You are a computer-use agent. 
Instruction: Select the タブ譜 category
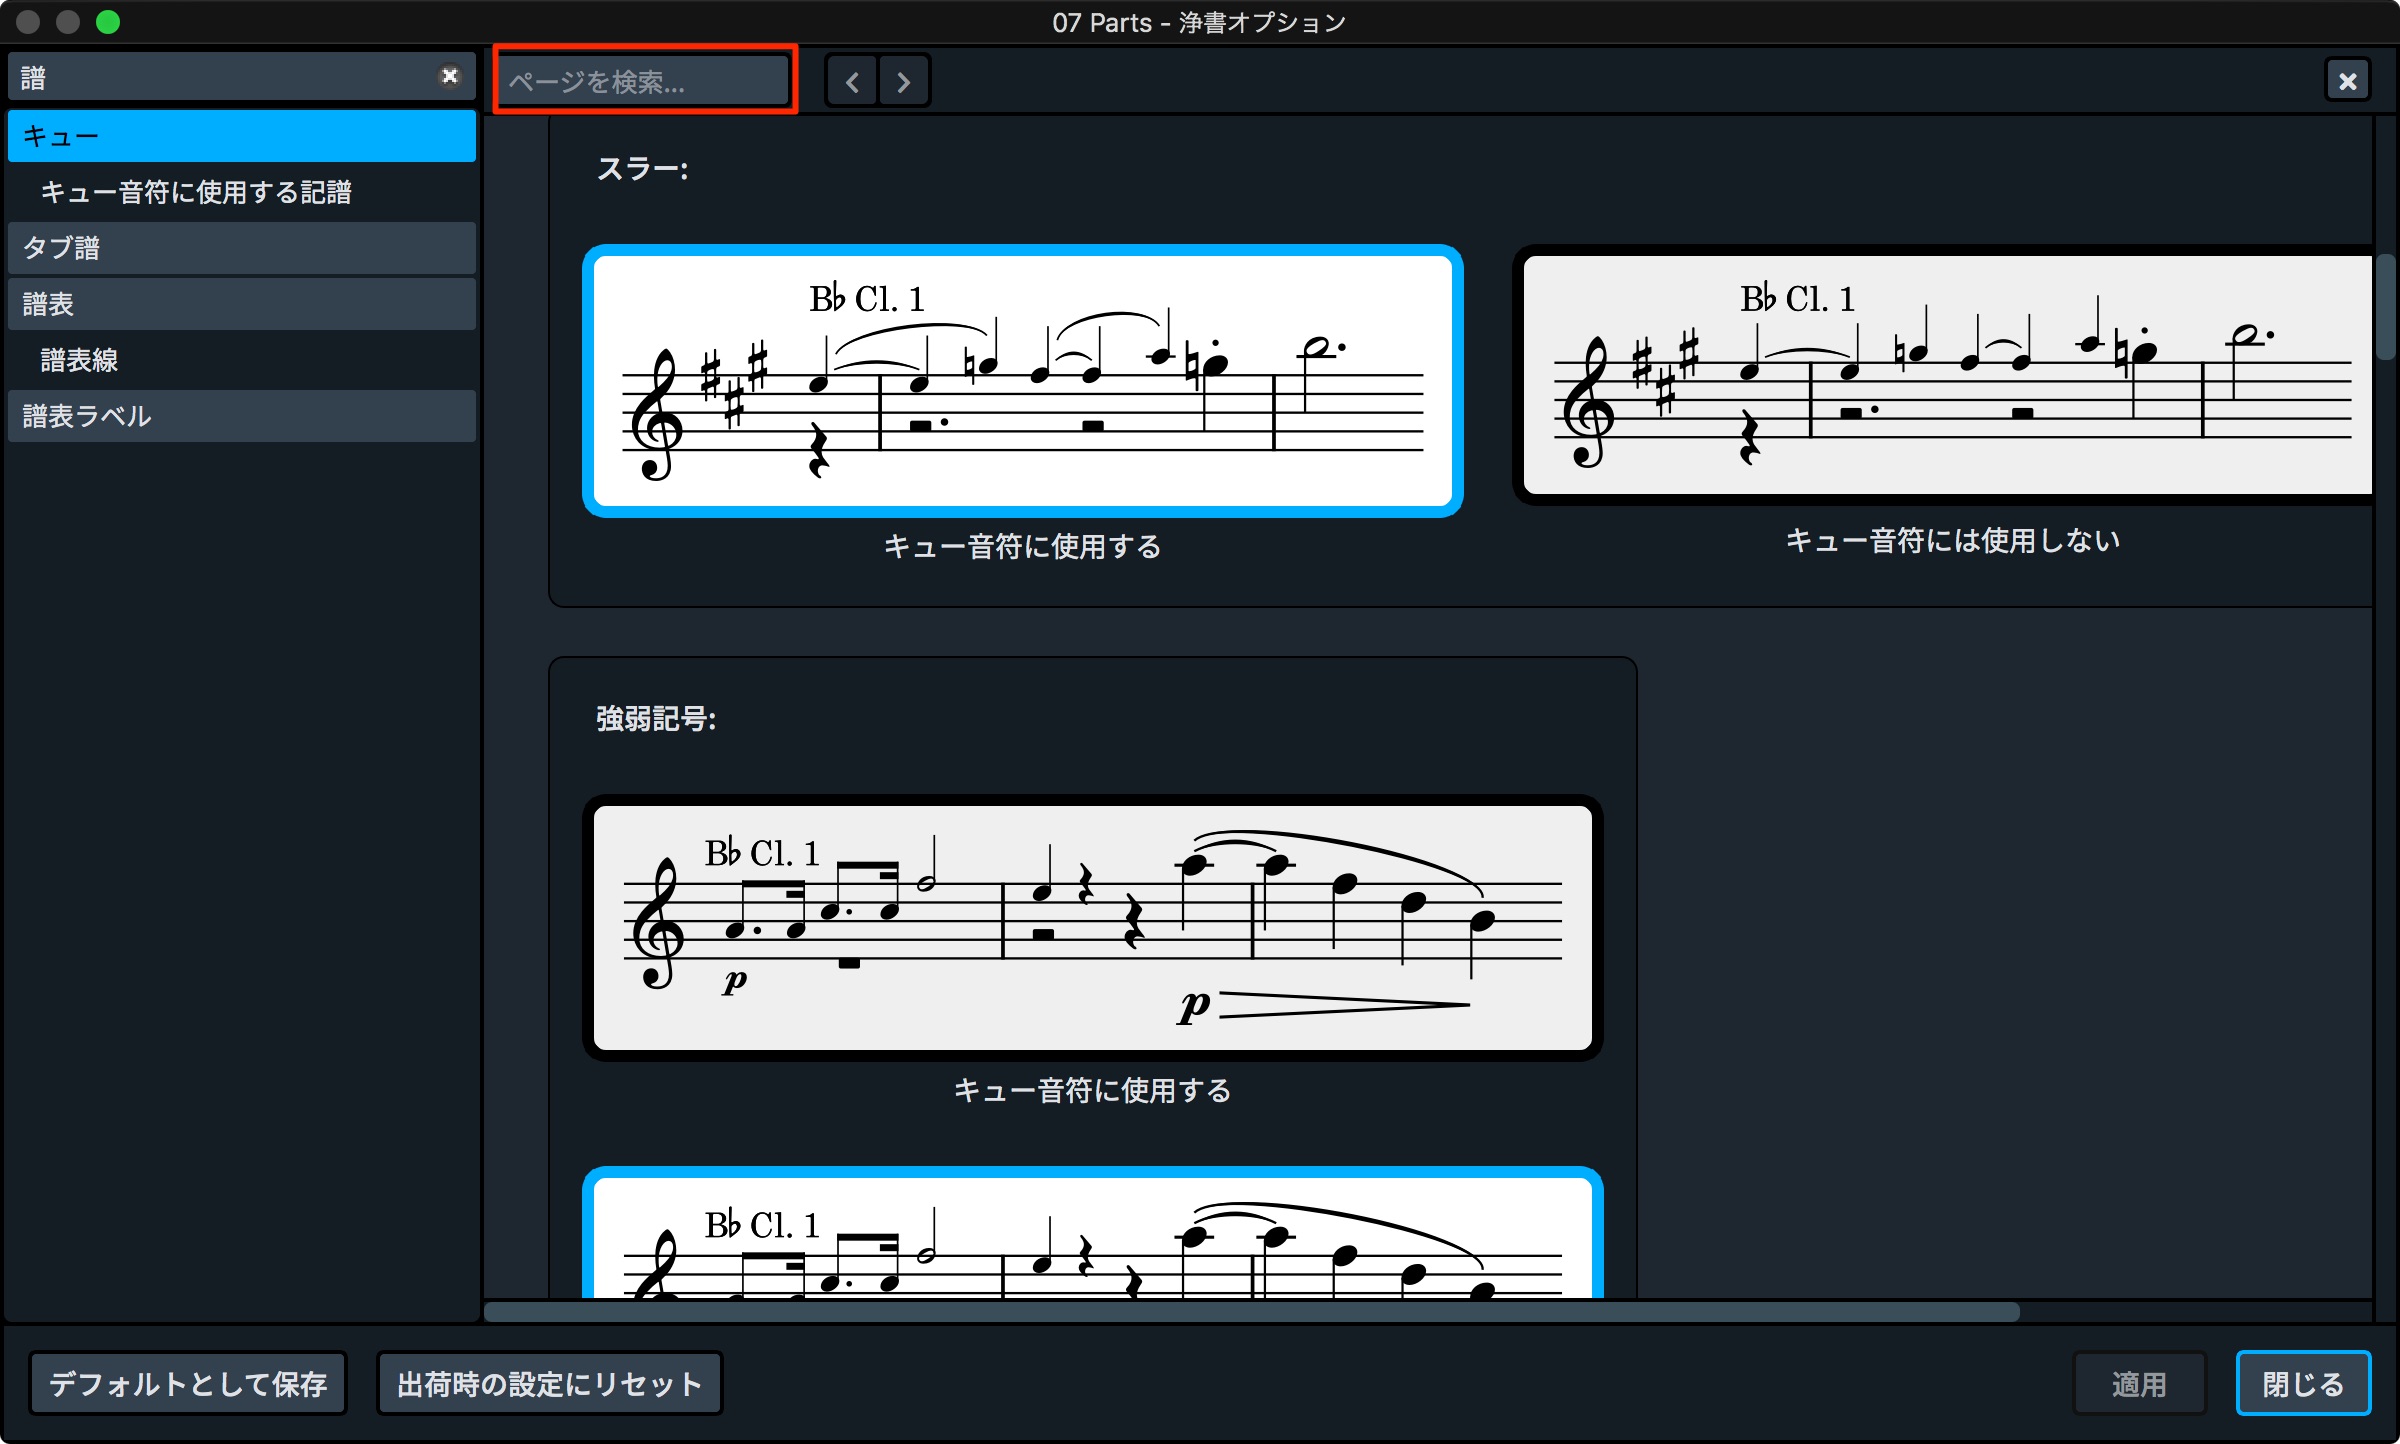242,248
